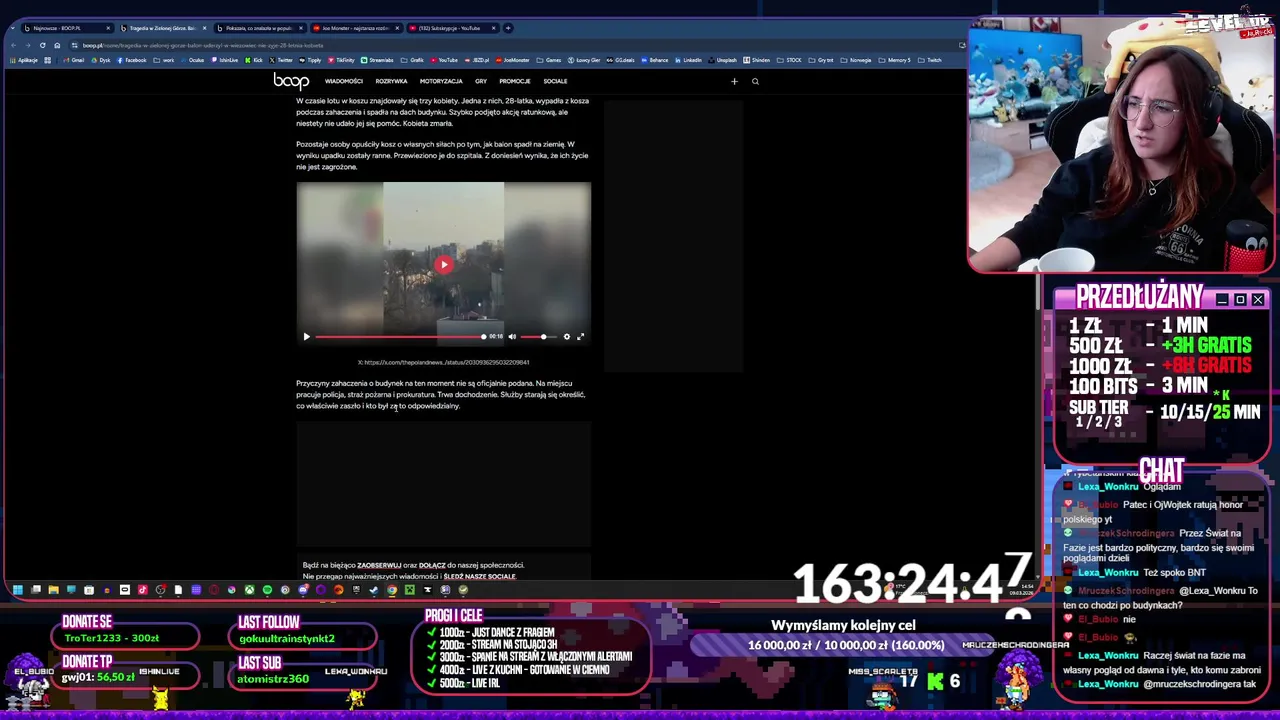
Task: Open the Shinden bookmark
Action: click(x=757, y=60)
